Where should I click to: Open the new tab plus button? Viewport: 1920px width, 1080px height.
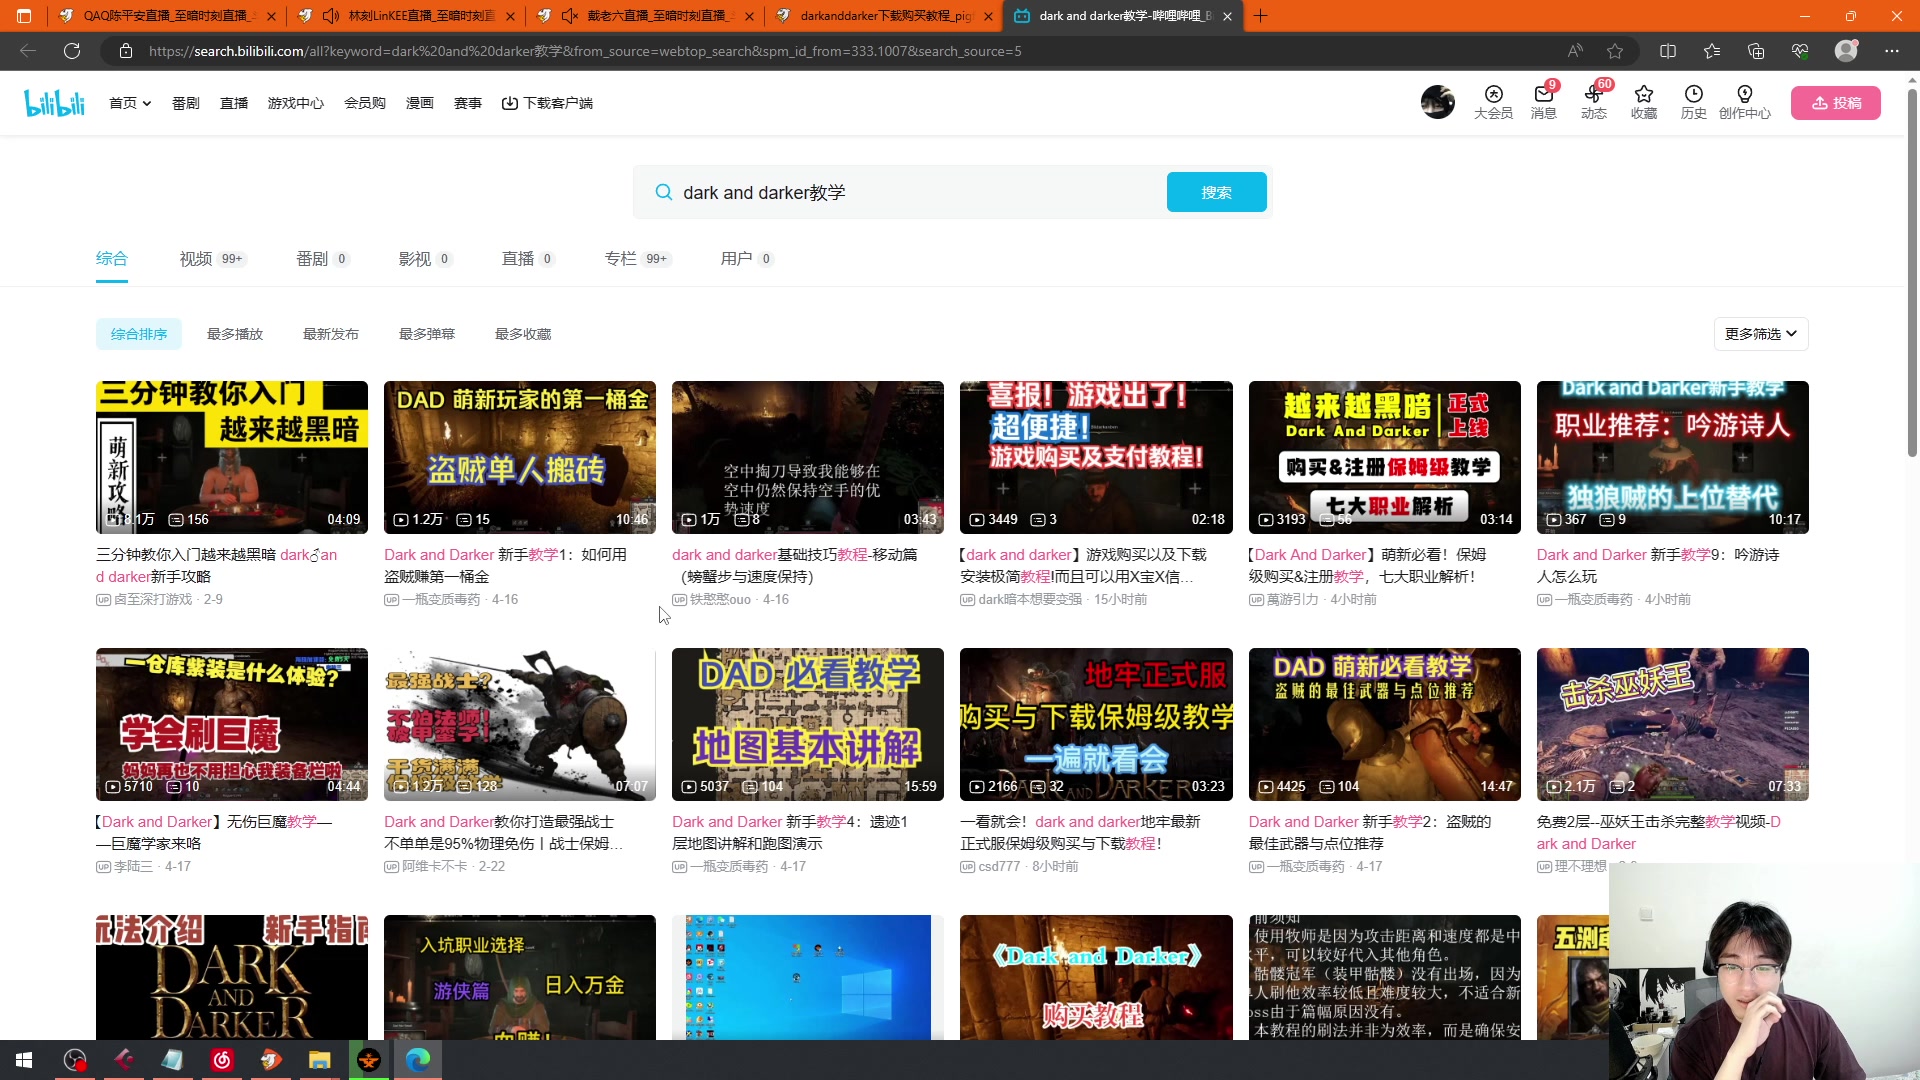point(1260,16)
